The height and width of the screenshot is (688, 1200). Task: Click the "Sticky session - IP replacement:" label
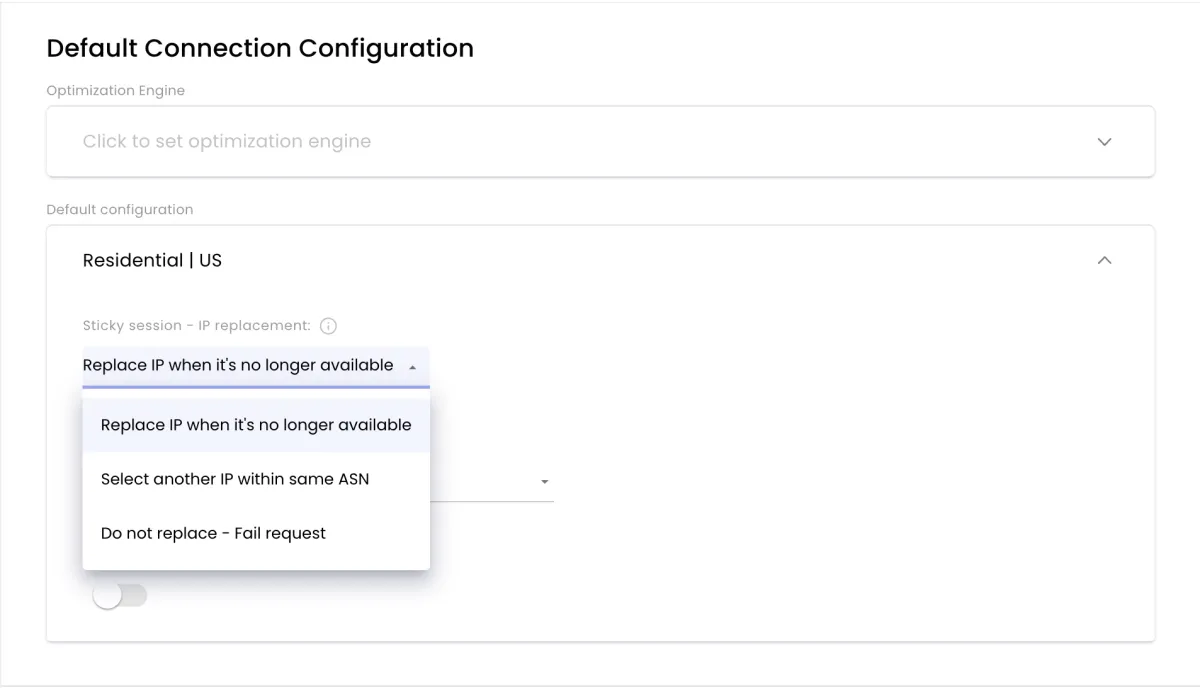(197, 326)
